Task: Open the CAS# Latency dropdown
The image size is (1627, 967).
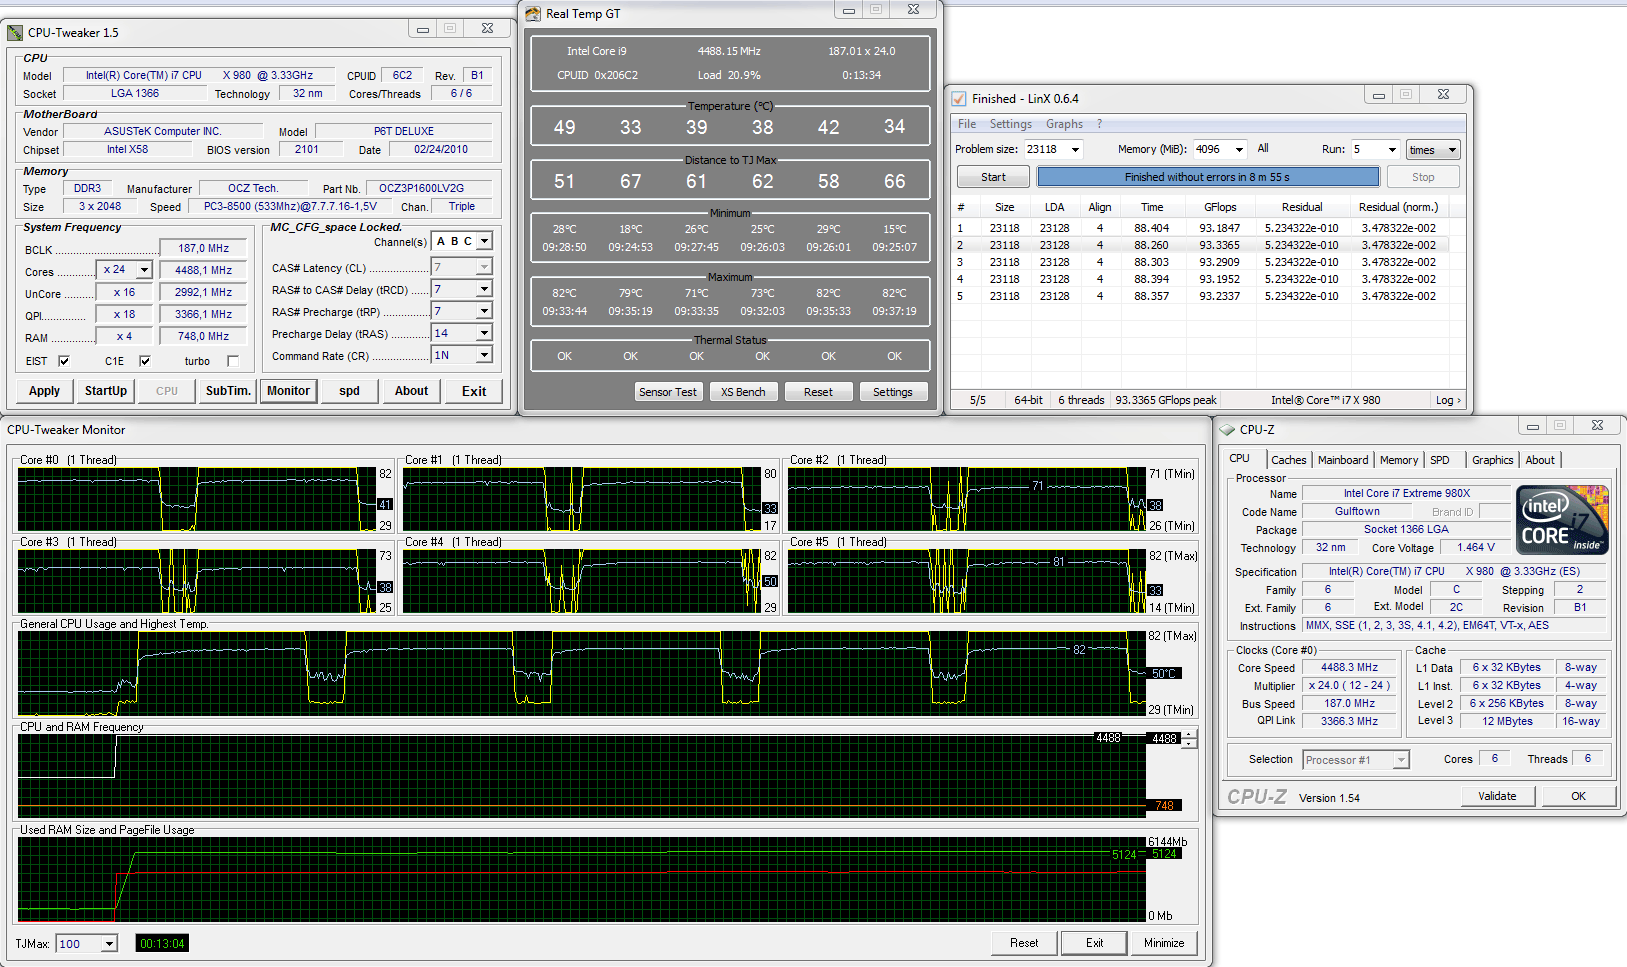Action: tap(484, 267)
